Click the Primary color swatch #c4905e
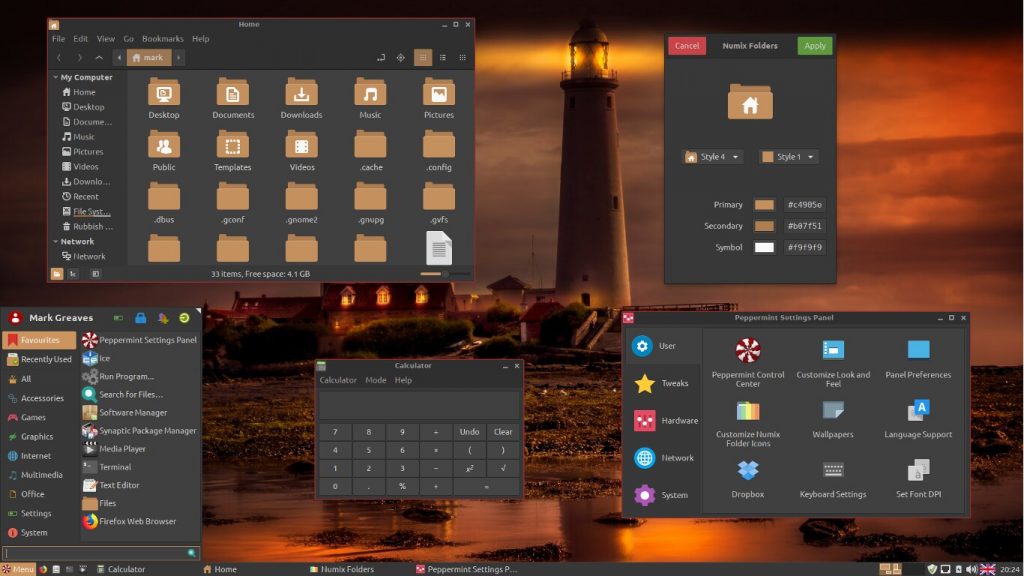The image size is (1024, 576). pyautogui.click(x=764, y=204)
